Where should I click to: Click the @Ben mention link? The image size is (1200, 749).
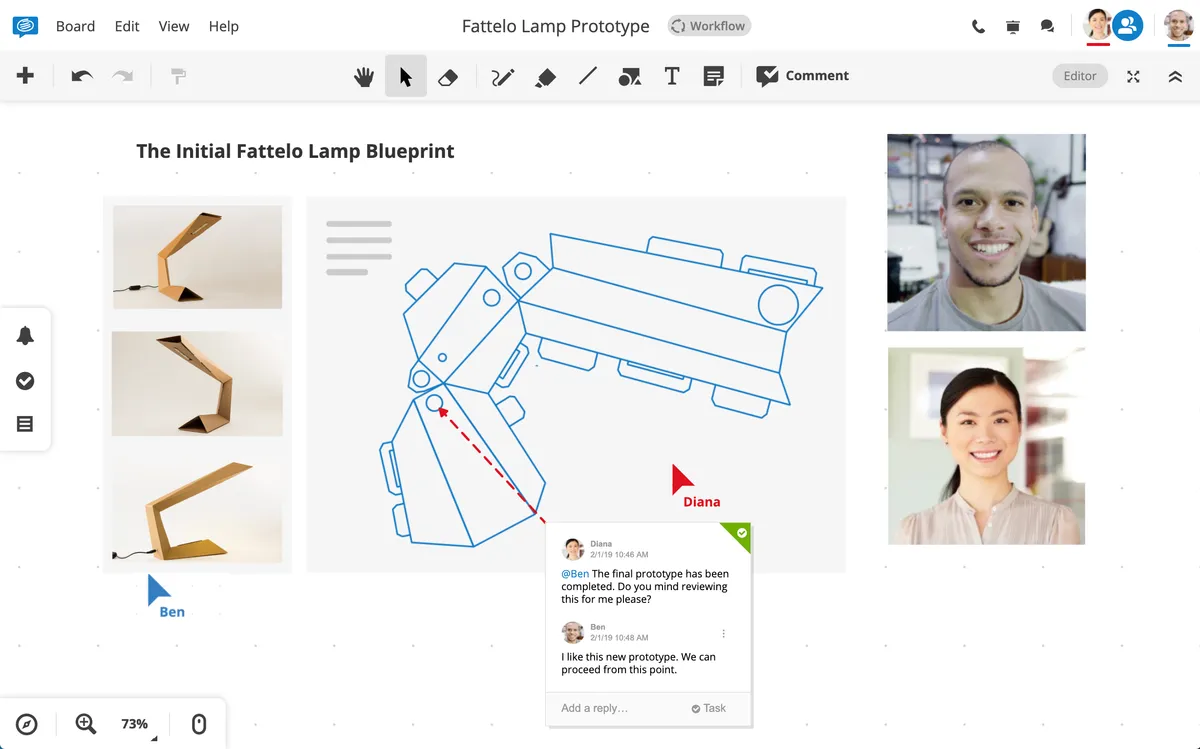click(574, 574)
